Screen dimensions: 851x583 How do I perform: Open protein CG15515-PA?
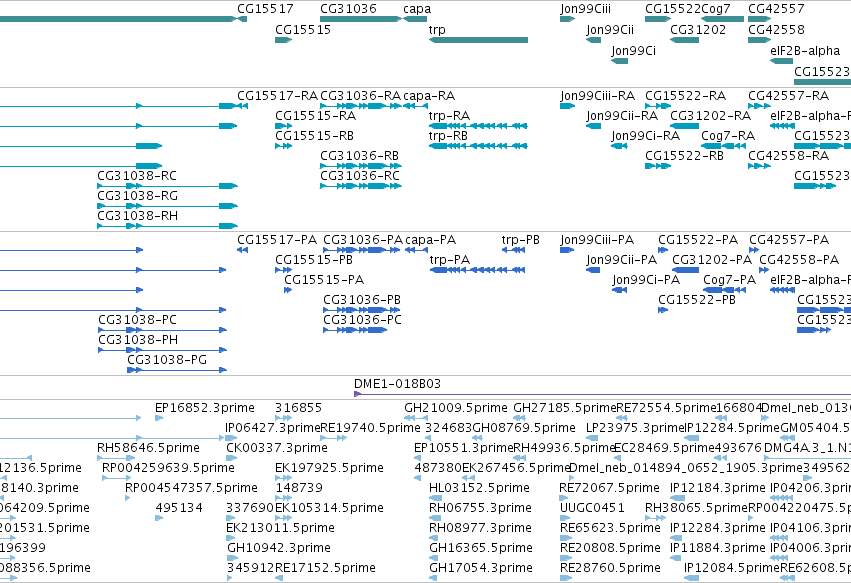[324, 280]
